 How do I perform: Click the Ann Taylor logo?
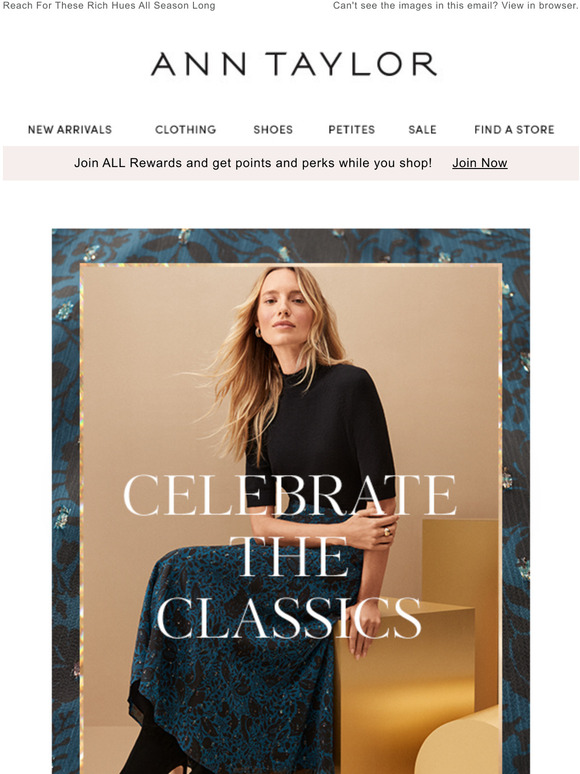294,64
